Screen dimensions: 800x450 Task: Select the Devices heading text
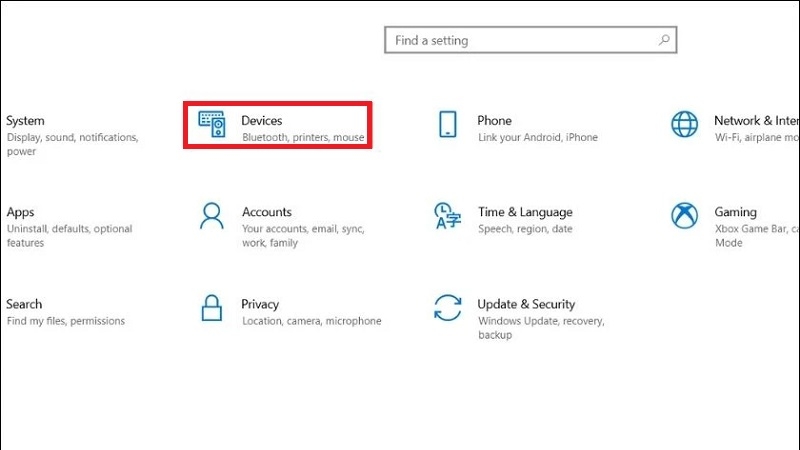tap(262, 120)
